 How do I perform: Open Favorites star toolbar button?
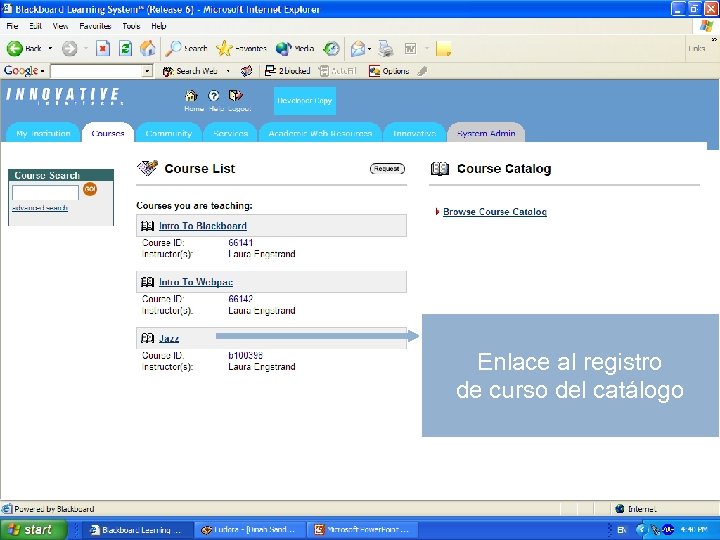(242, 48)
